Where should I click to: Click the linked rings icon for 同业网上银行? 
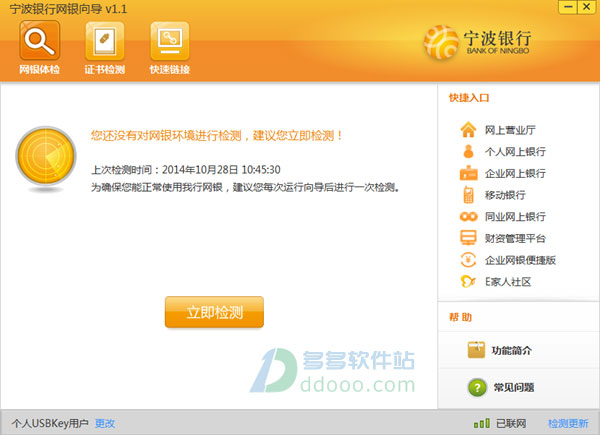coord(468,217)
